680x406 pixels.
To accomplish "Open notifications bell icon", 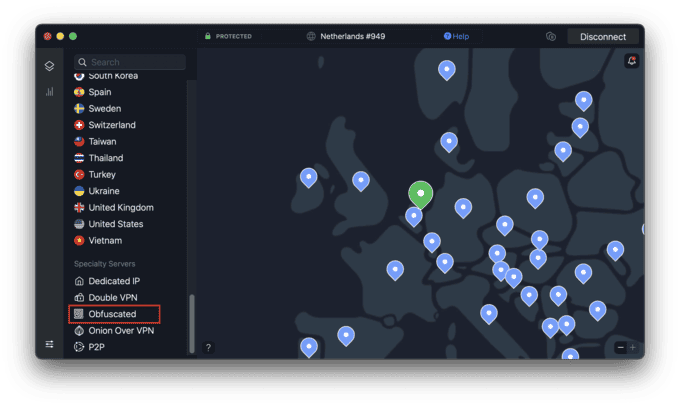I will [632, 61].
